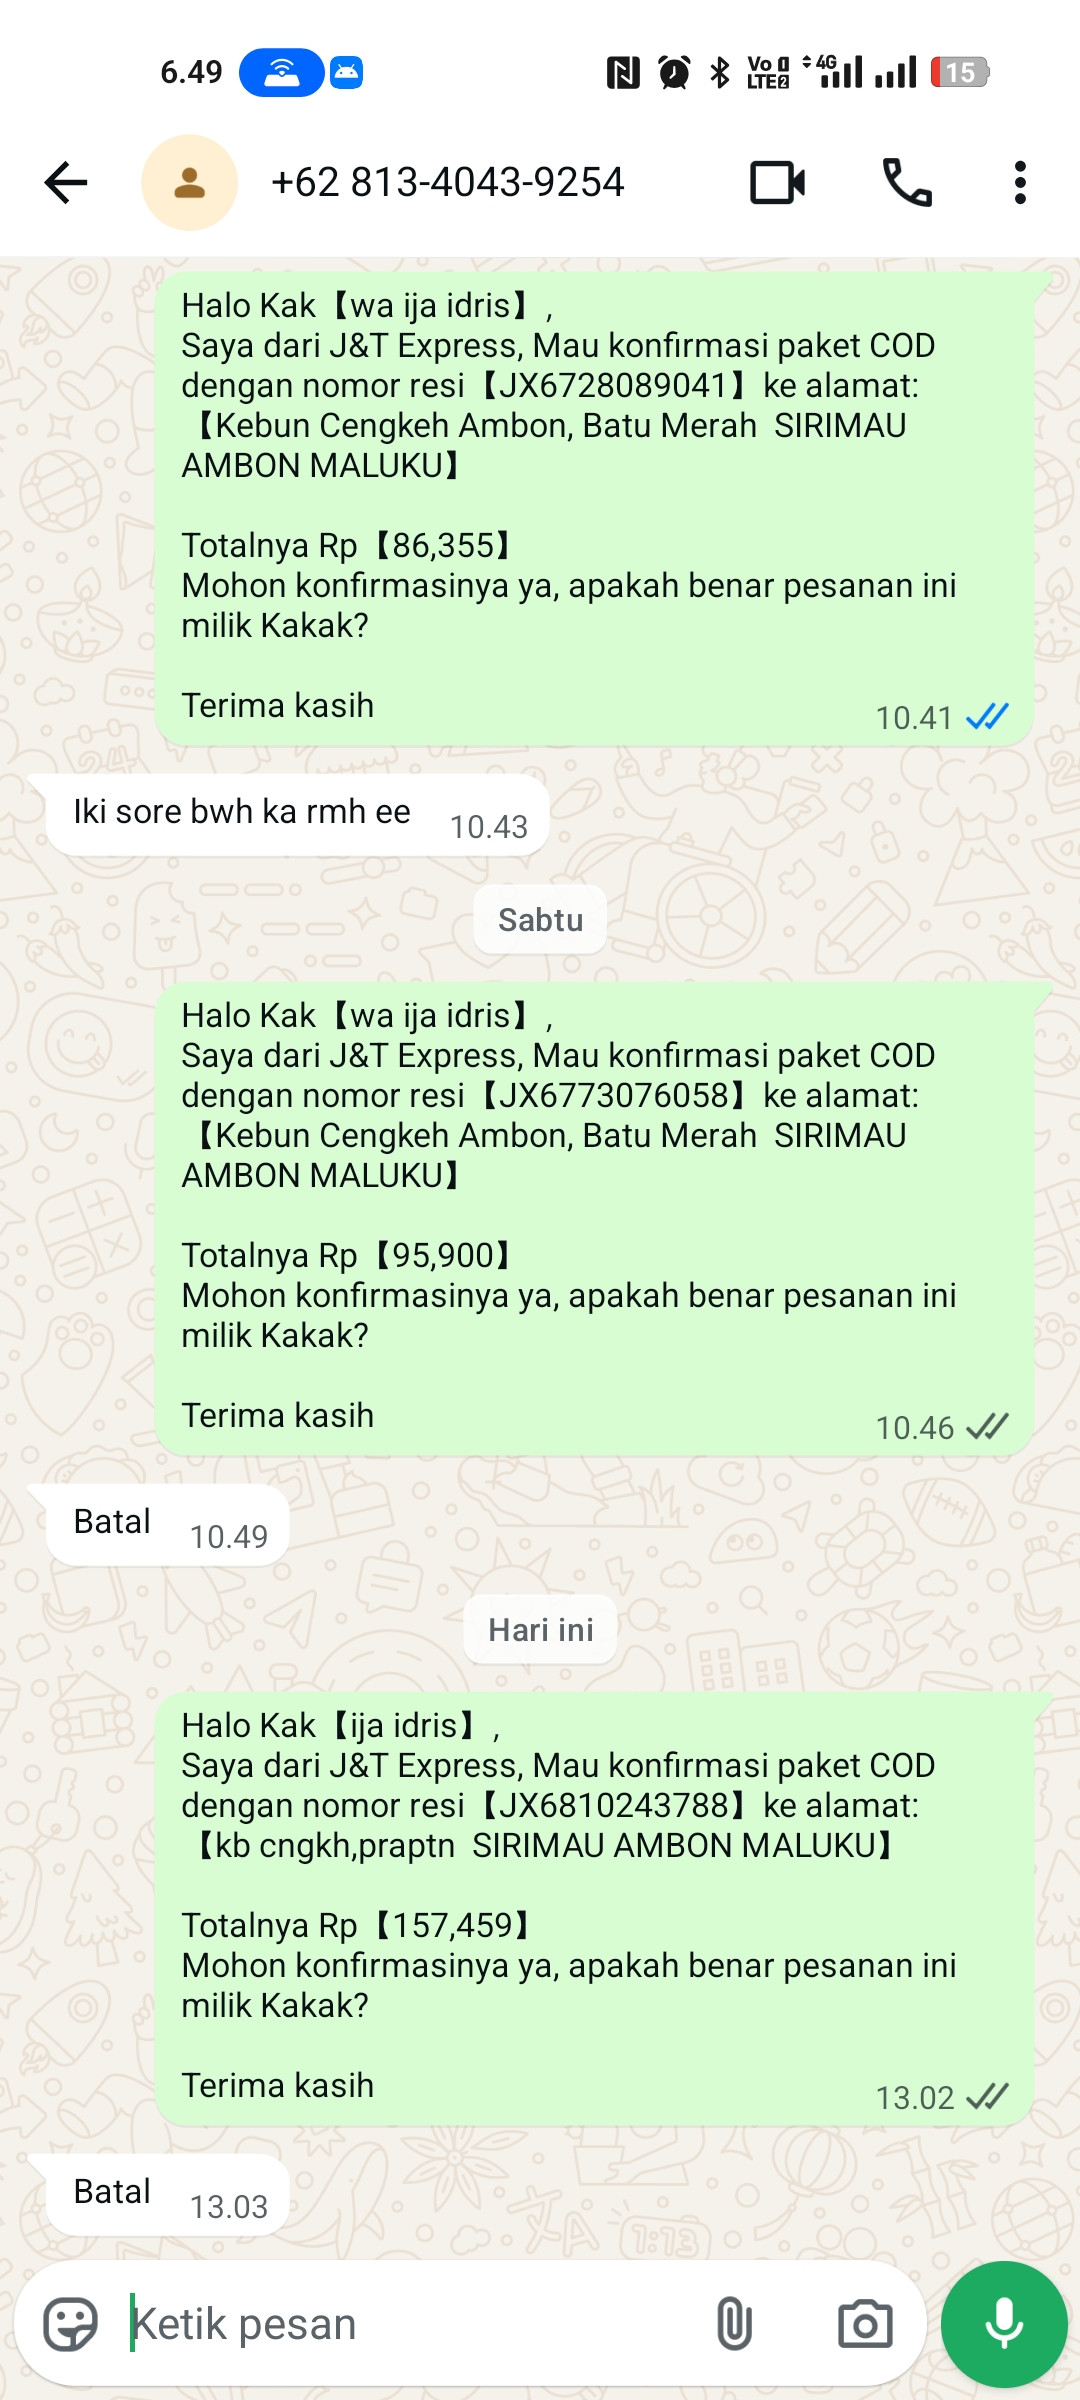Tap the Sabtu date separator
The height and width of the screenshot is (2400, 1080).
[x=540, y=920]
